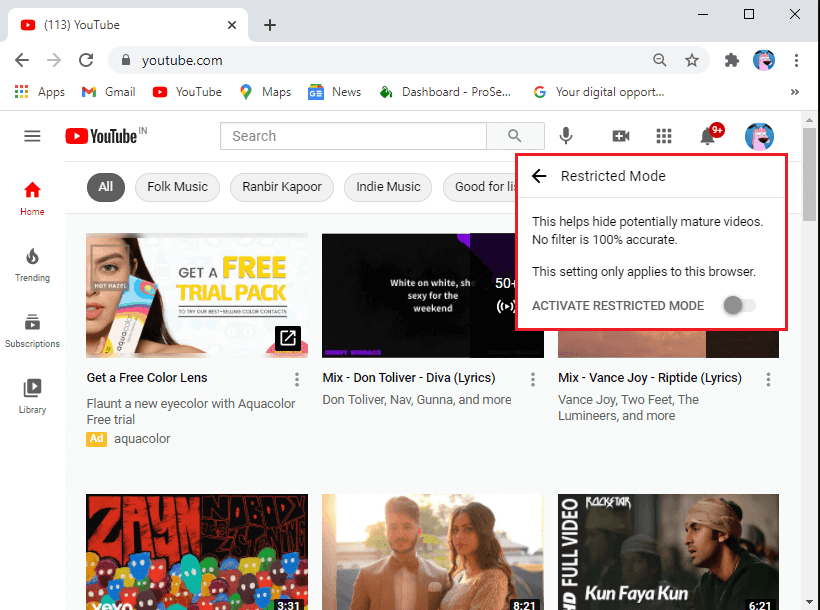This screenshot has width=820, height=610.
Task: Open the News bookmark
Action: 335,92
